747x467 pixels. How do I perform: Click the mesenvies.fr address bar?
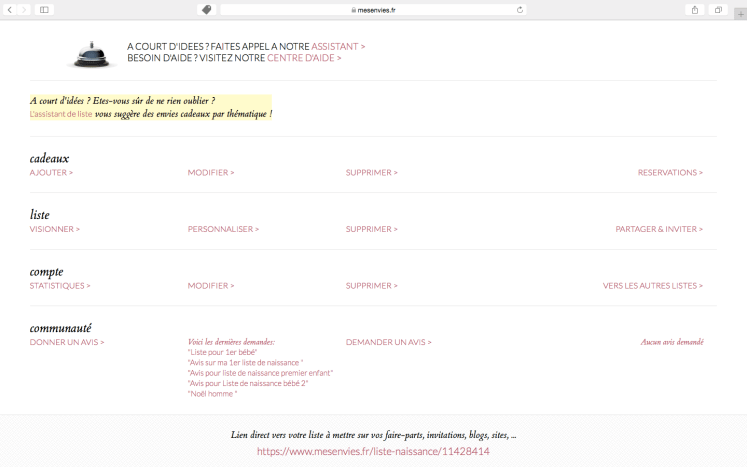[x=372, y=9]
